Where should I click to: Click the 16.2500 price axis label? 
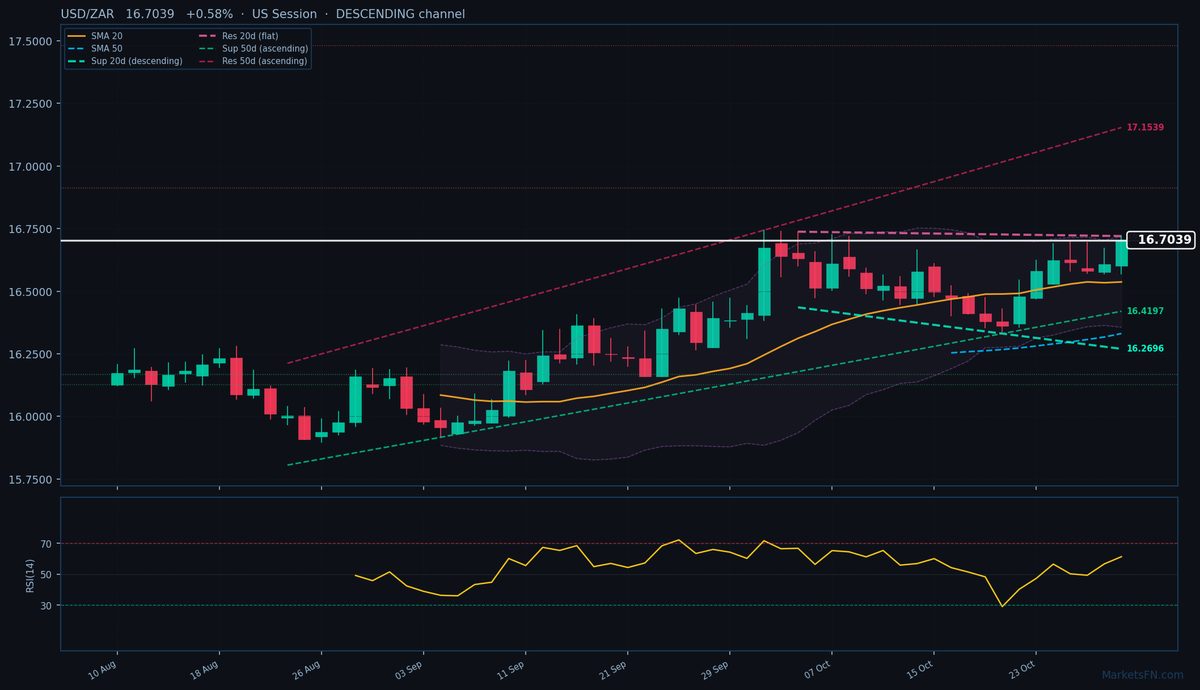30,354
